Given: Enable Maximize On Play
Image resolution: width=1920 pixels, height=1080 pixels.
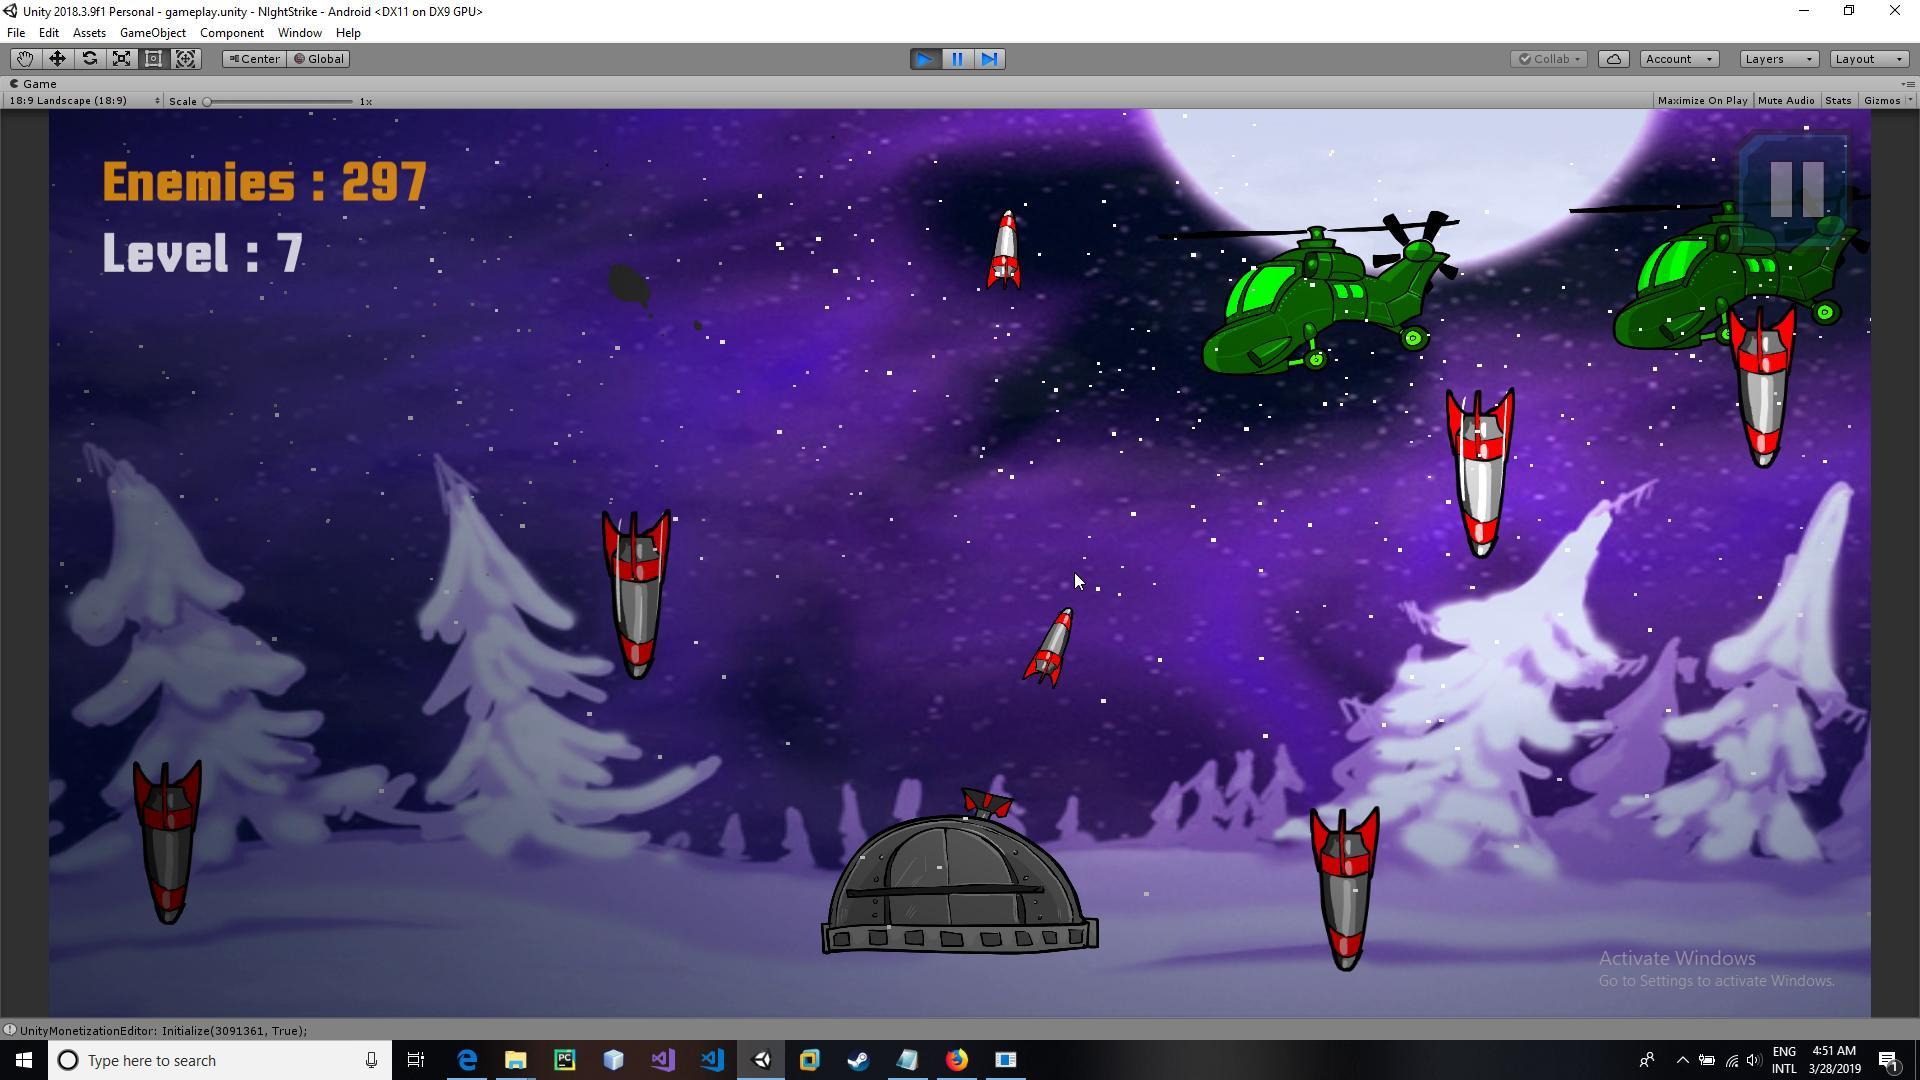Looking at the screenshot, I should [1702, 100].
